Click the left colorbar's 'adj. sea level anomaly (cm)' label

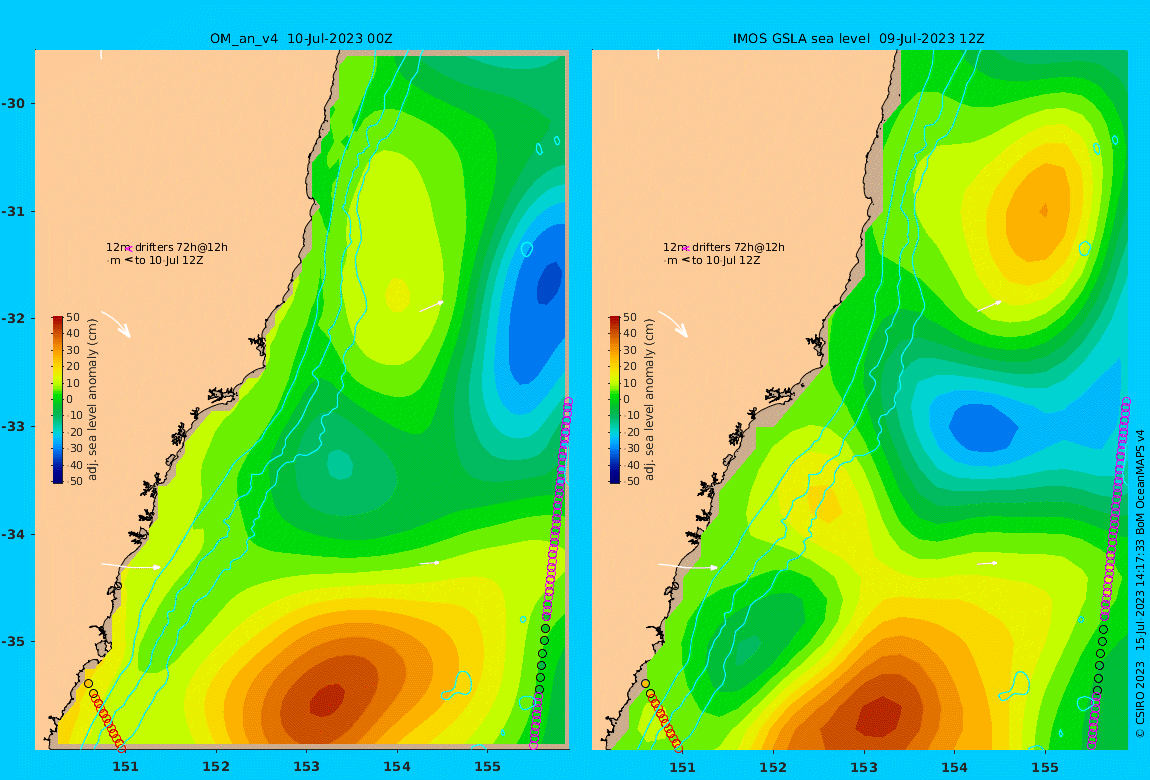coord(92,400)
